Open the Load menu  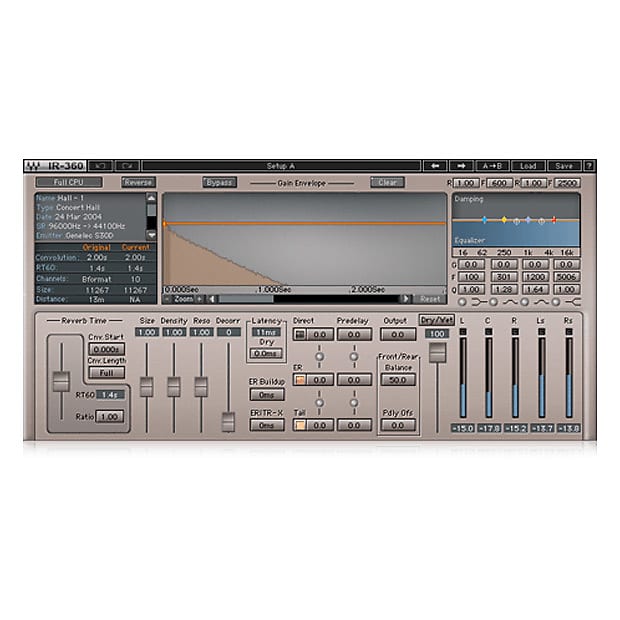(528, 166)
